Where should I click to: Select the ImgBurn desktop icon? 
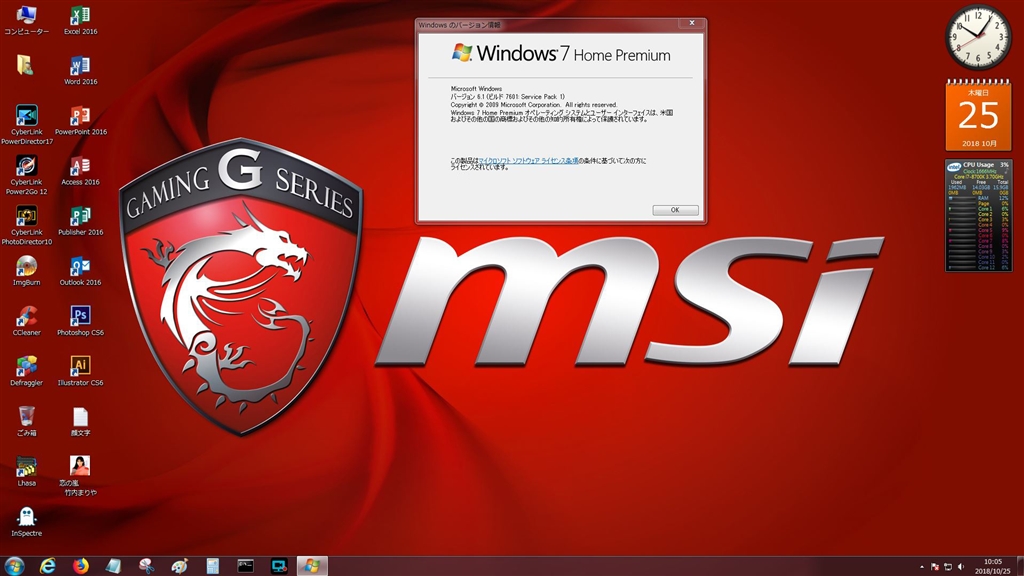click(27, 271)
